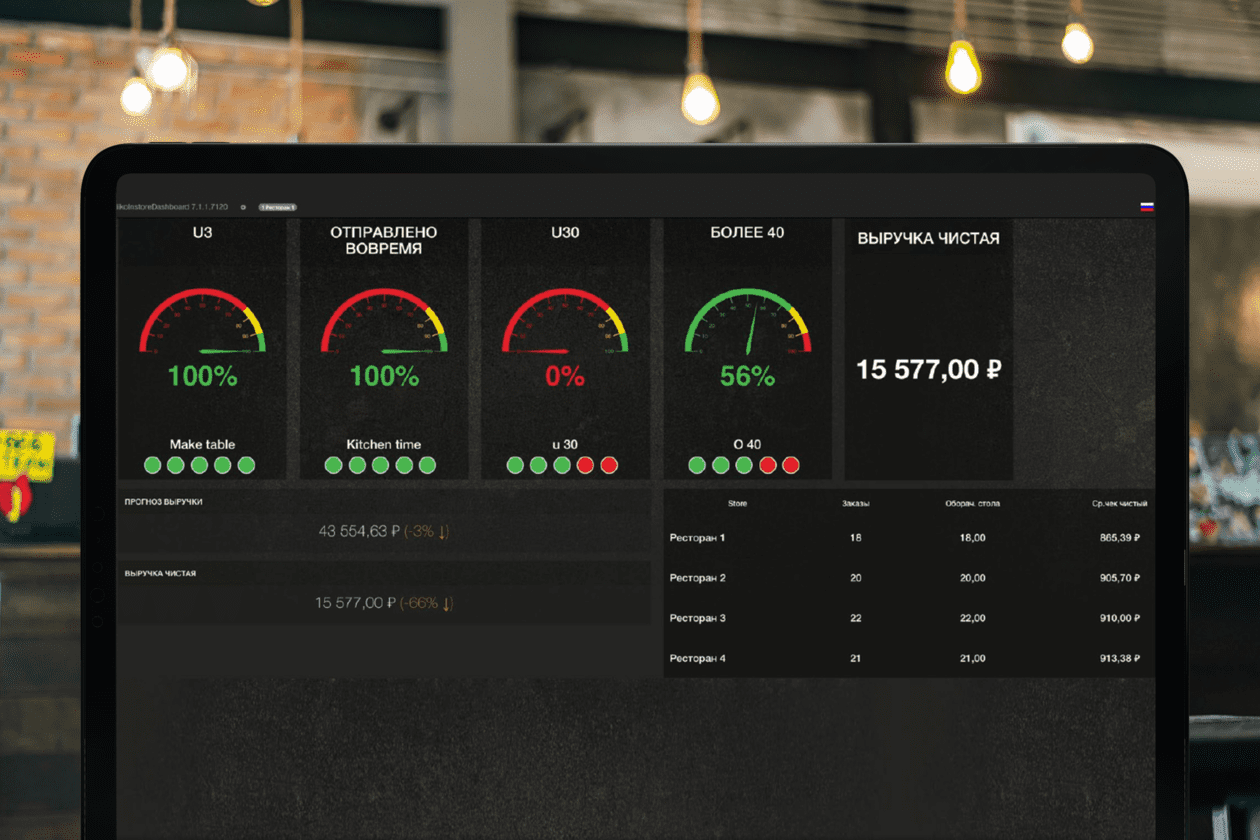Image resolution: width=1260 pixels, height=840 pixels.
Task: Click first green dot under Make table
Action: [152, 465]
